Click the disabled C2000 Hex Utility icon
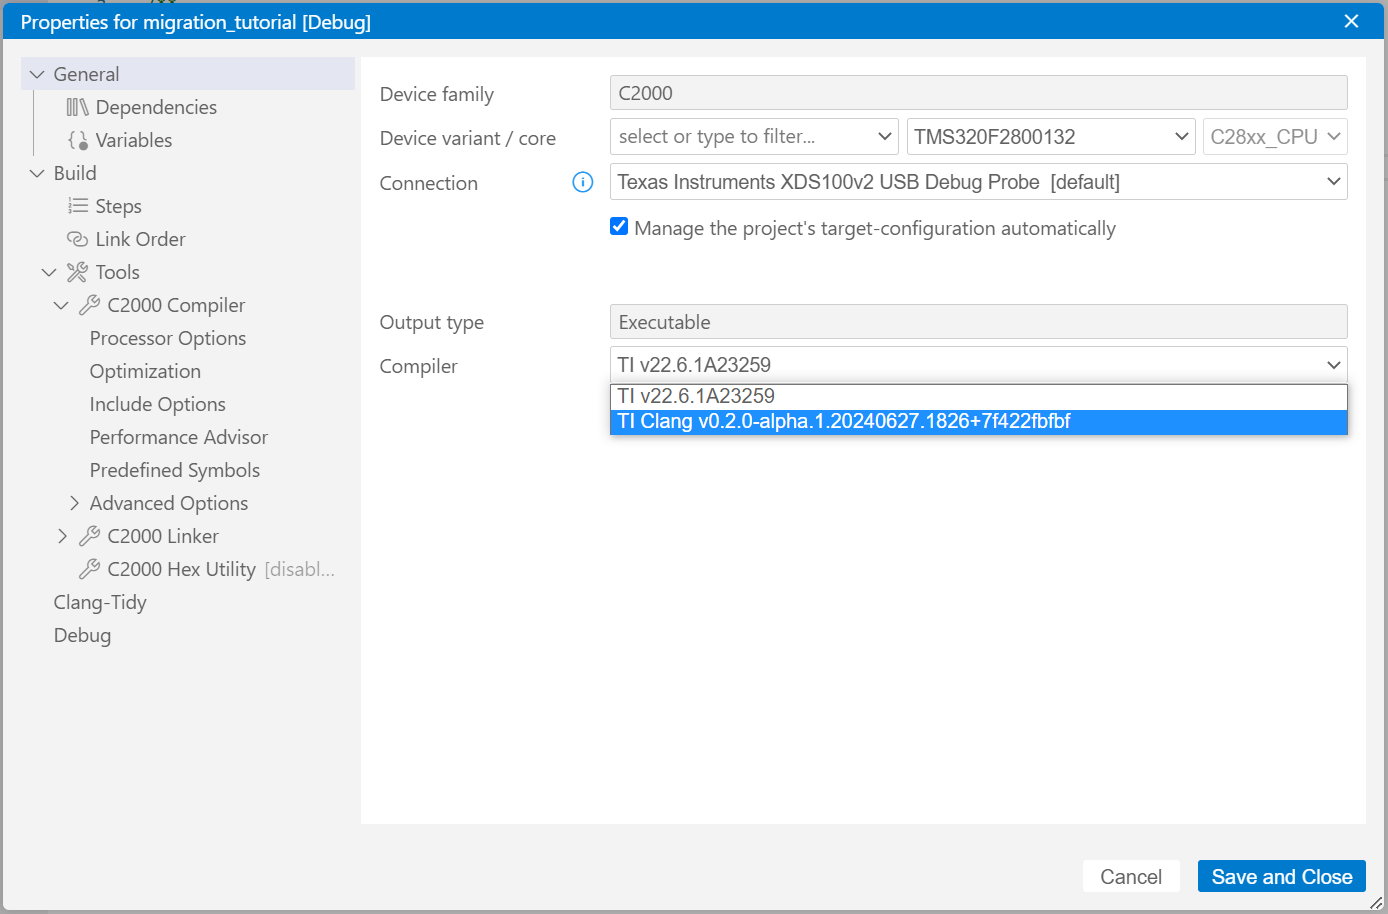The width and height of the screenshot is (1388, 914). [91, 569]
